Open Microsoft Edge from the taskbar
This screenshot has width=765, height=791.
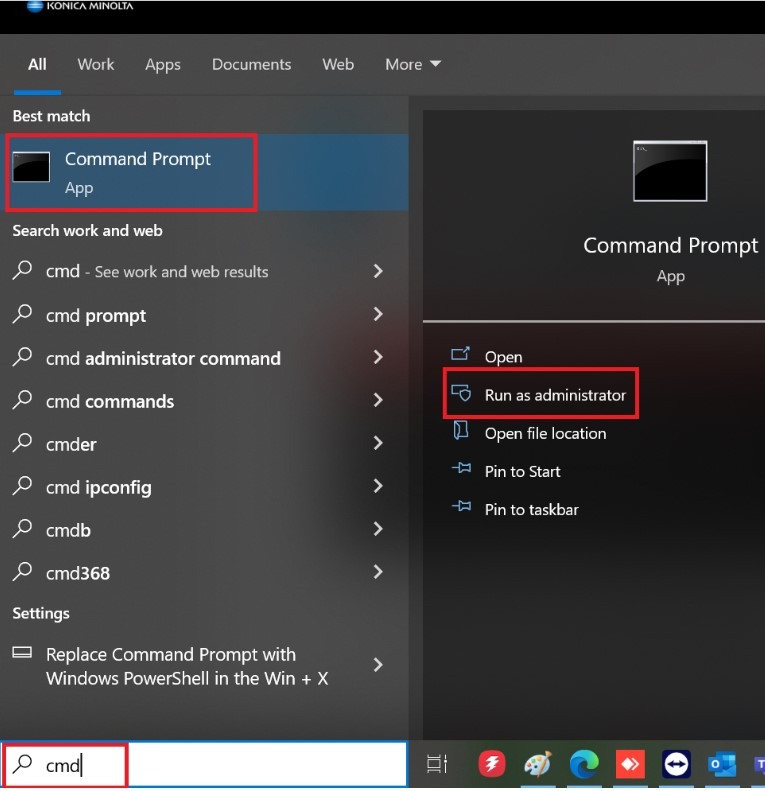pos(584,765)
